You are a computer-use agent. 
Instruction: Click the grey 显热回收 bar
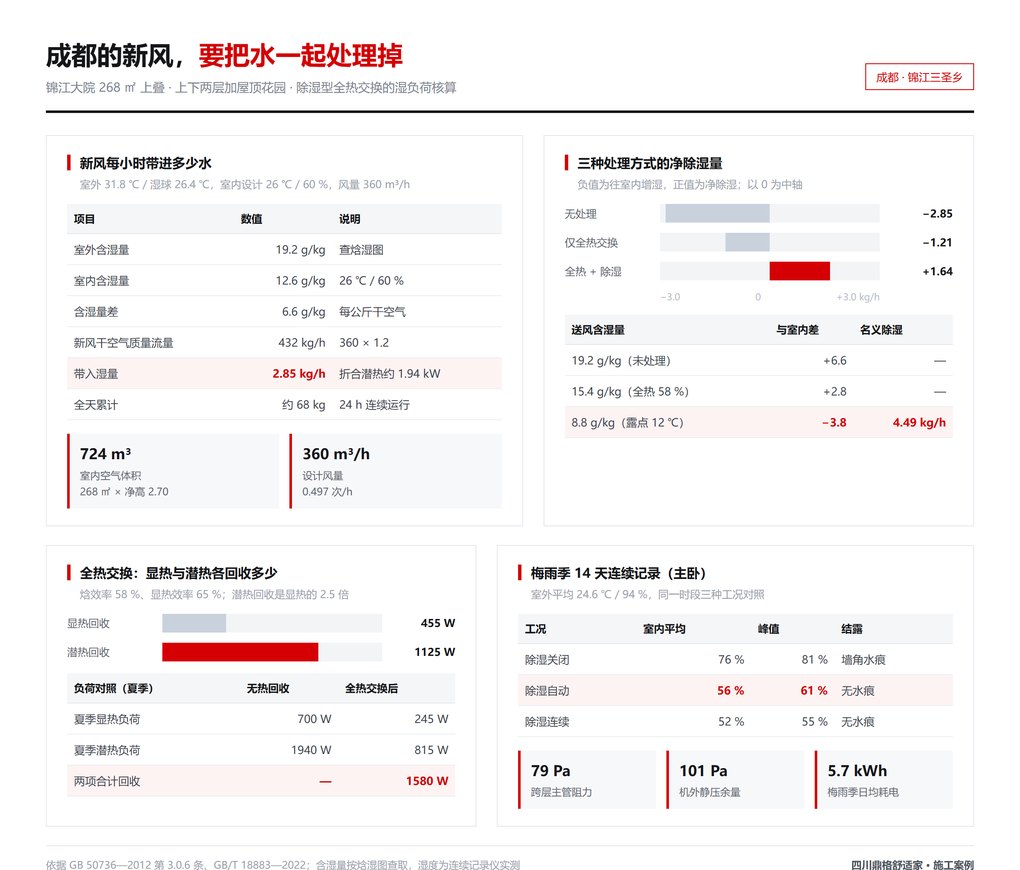(x=194, y=623)
